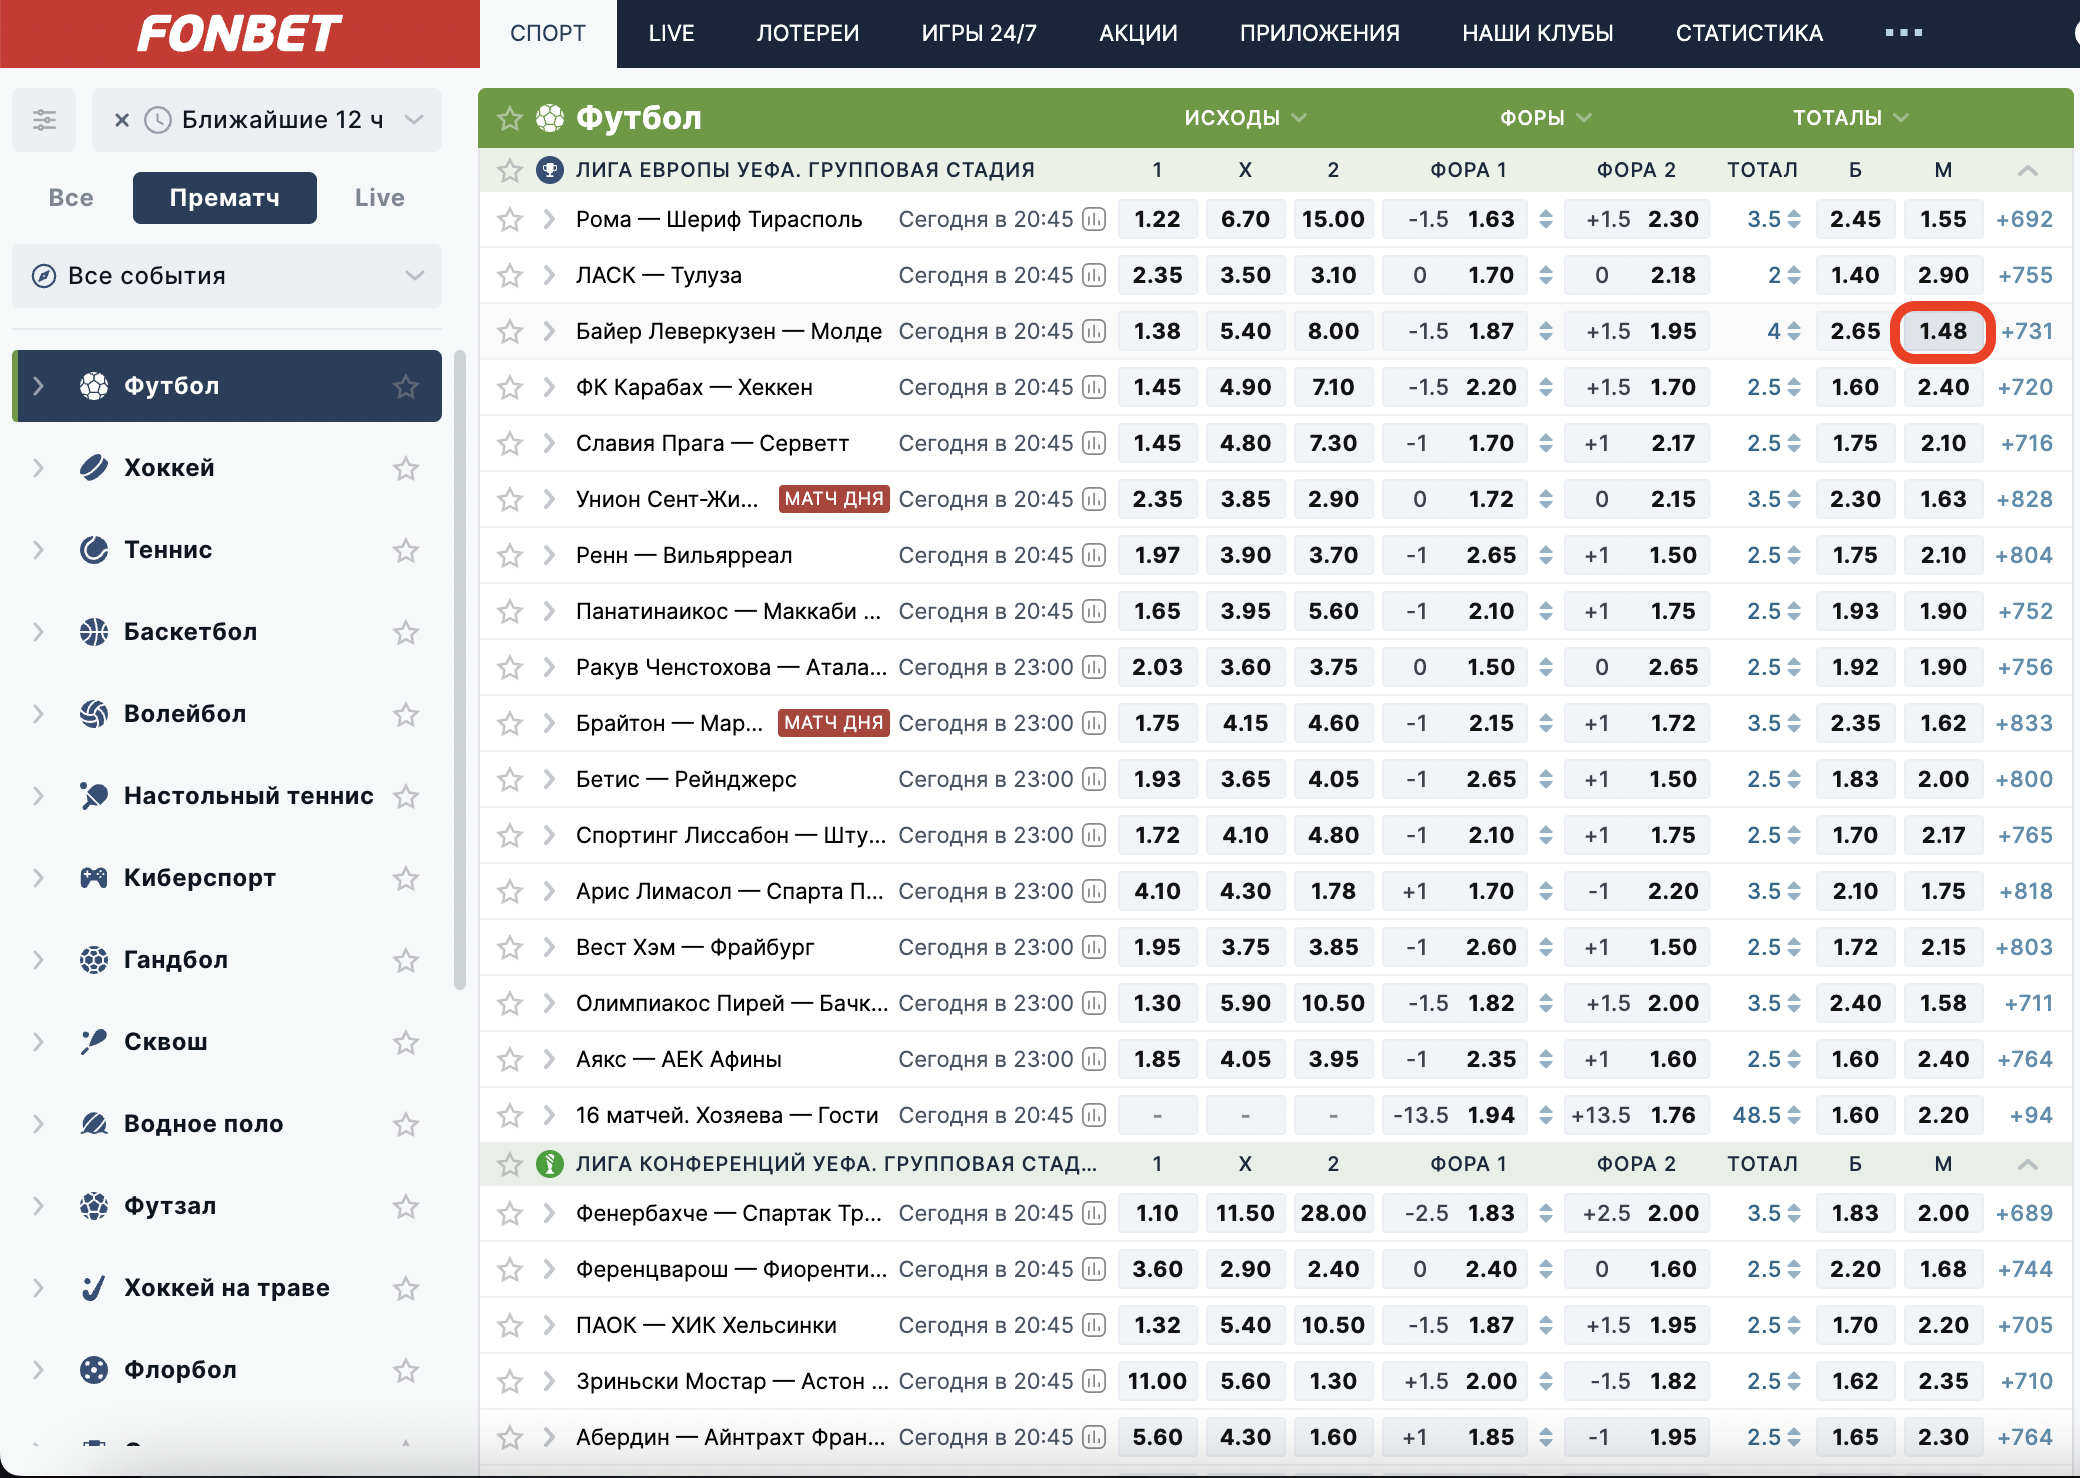Image resolution: width=2080 pixels, height=1478 pixels.
Task: Favorite the ЛАСК — Тулуза match star
Action: click(510, 275)
